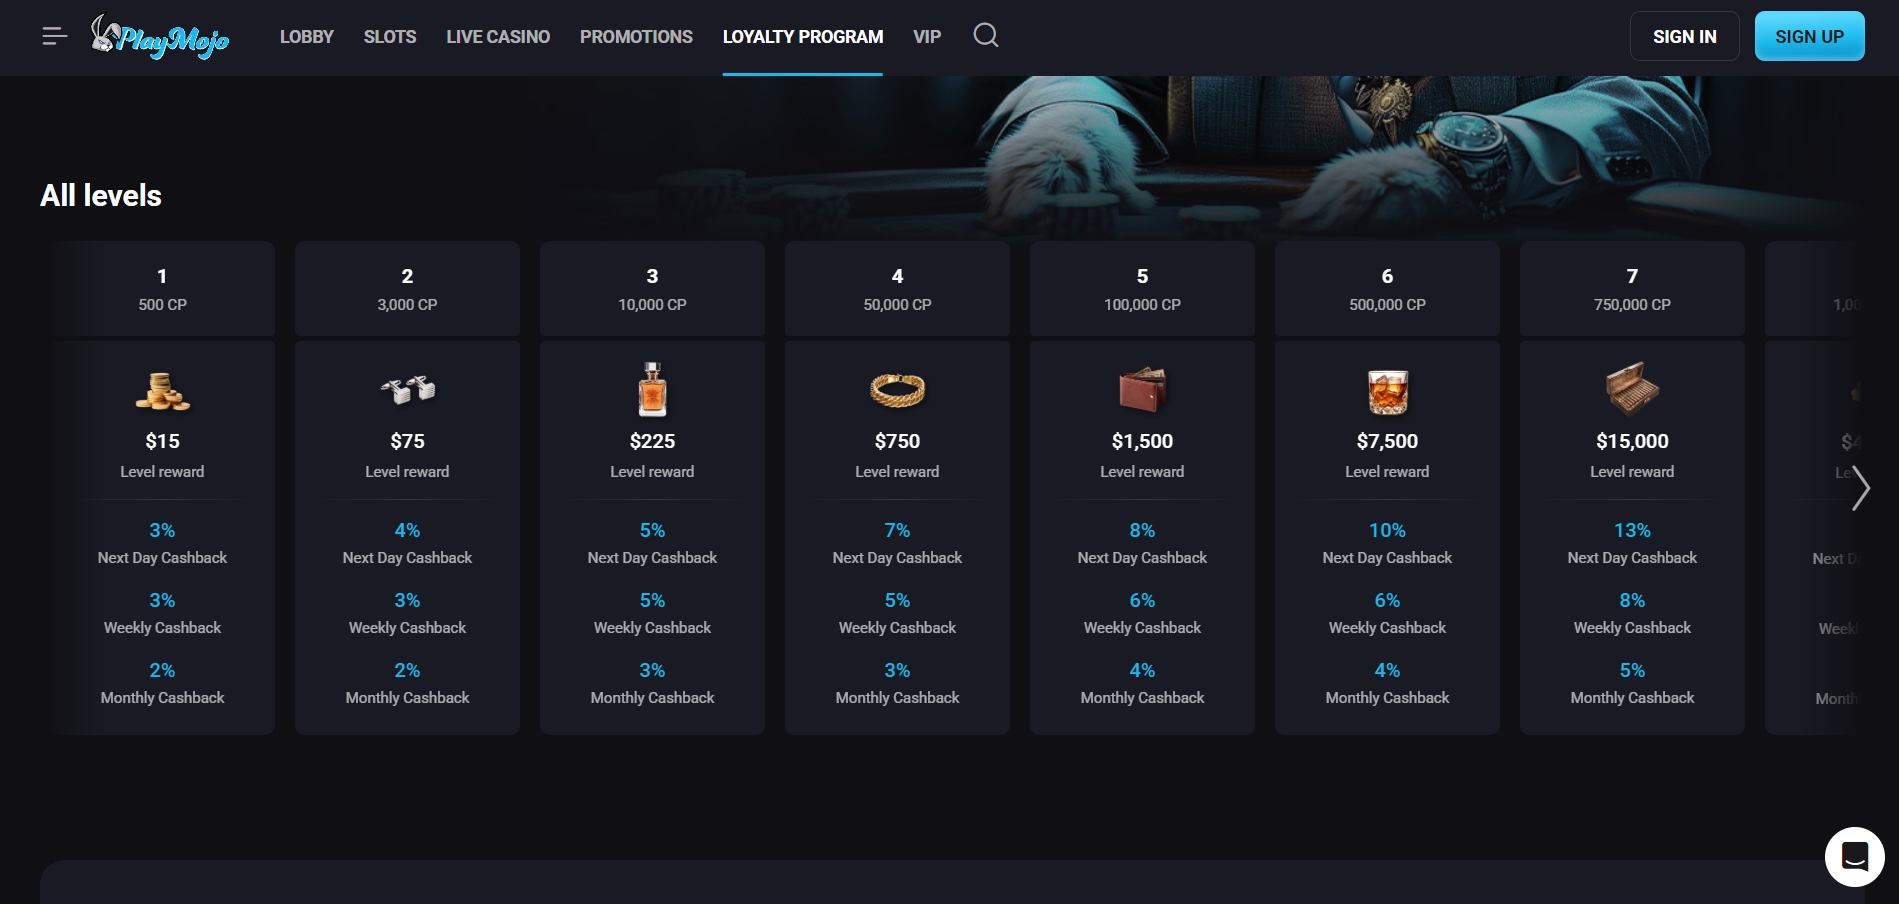Open the Slots menu item
The height and width of the screenshot is (904, 1899).
[x=389, y=37]
